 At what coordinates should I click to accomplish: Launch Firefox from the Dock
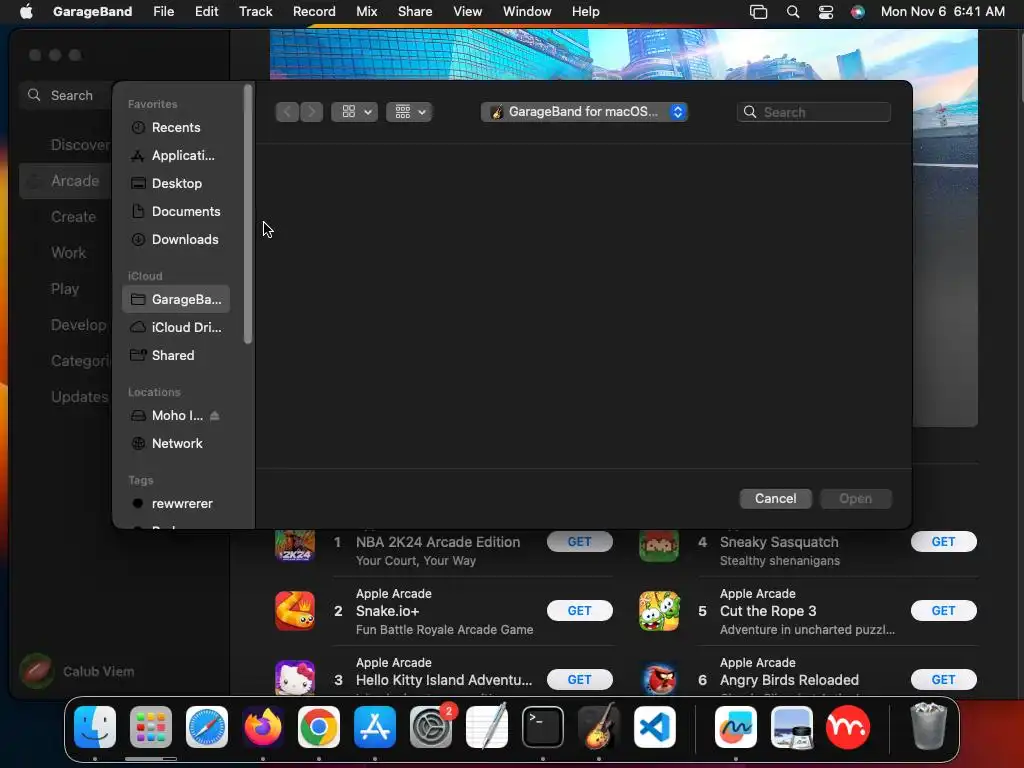[263, 727]
